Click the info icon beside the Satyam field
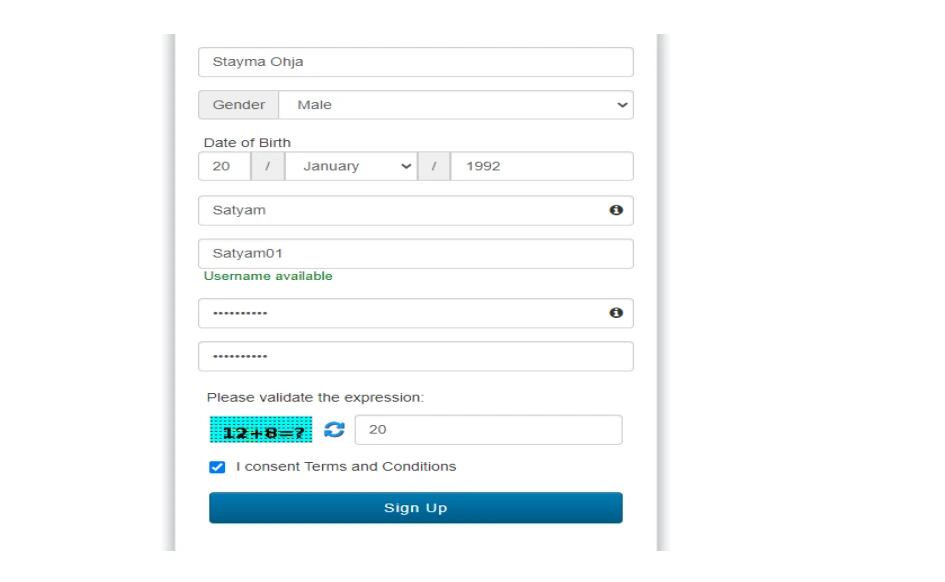 pos(618,210)
